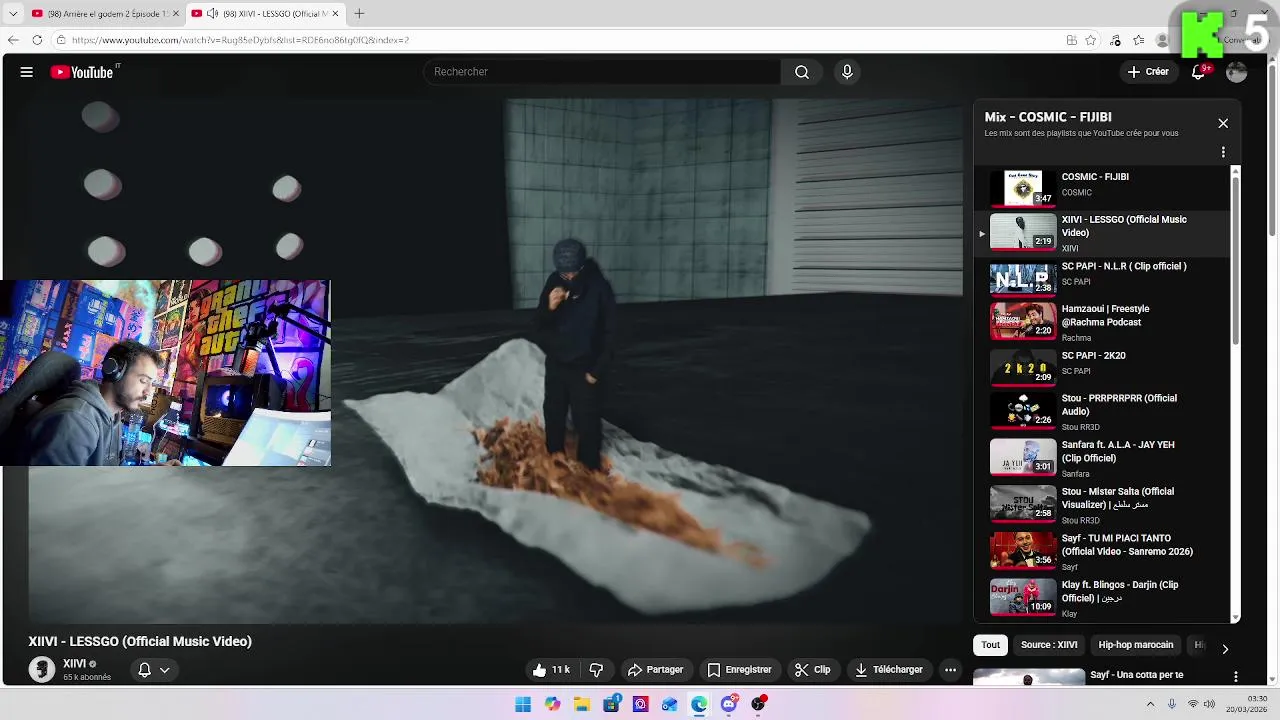Show hidden system tray icons

(x=1150, y=704)
